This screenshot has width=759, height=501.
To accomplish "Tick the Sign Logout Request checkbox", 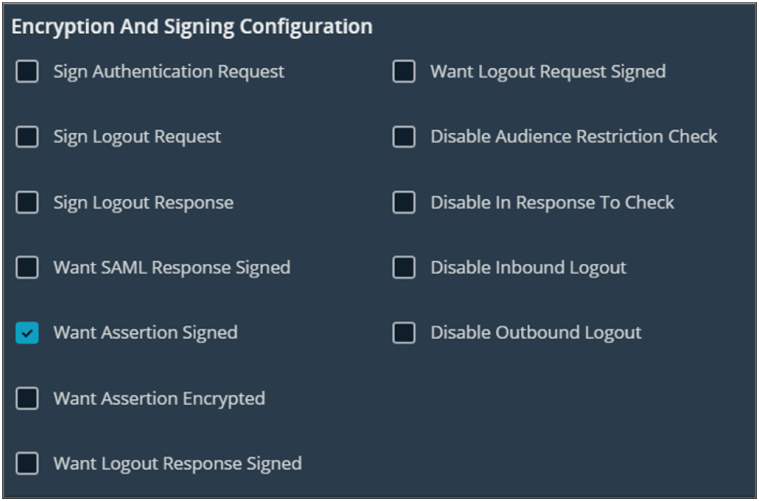I will pos(27,137).
